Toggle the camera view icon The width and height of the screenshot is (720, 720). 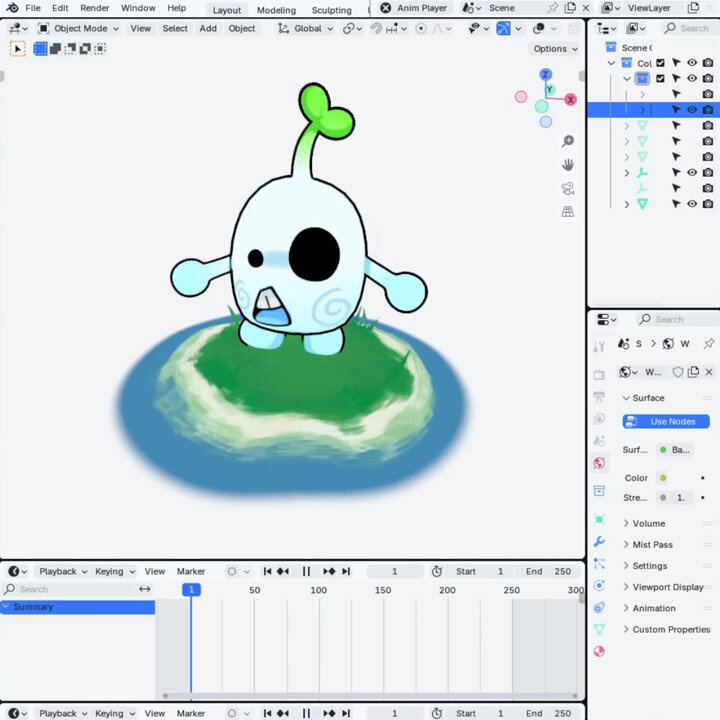(x=568, y=188)
